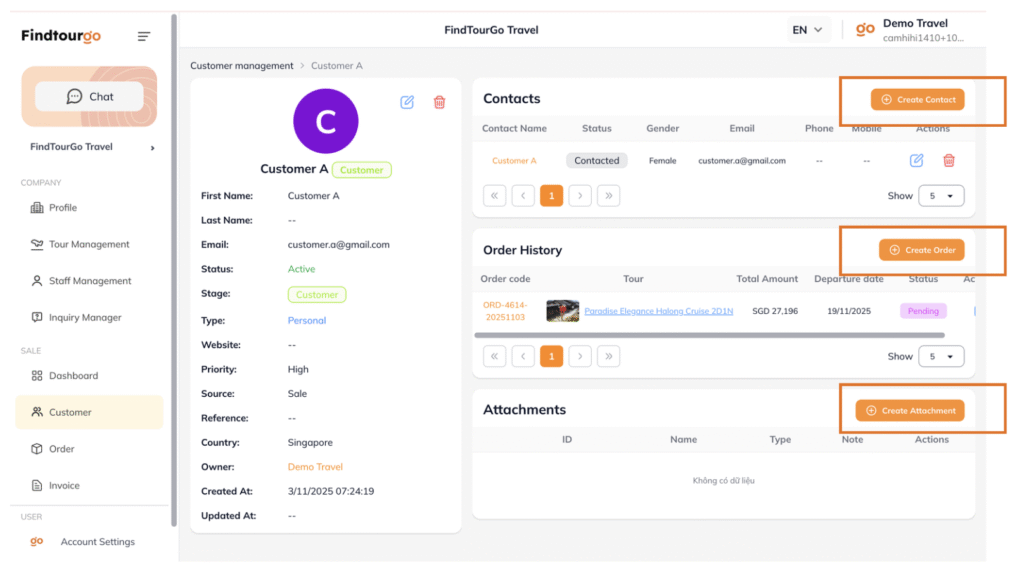This screenshot has width=1024, height=568.
Task: Open the EN language dropdown
Action: pos(807,30)
